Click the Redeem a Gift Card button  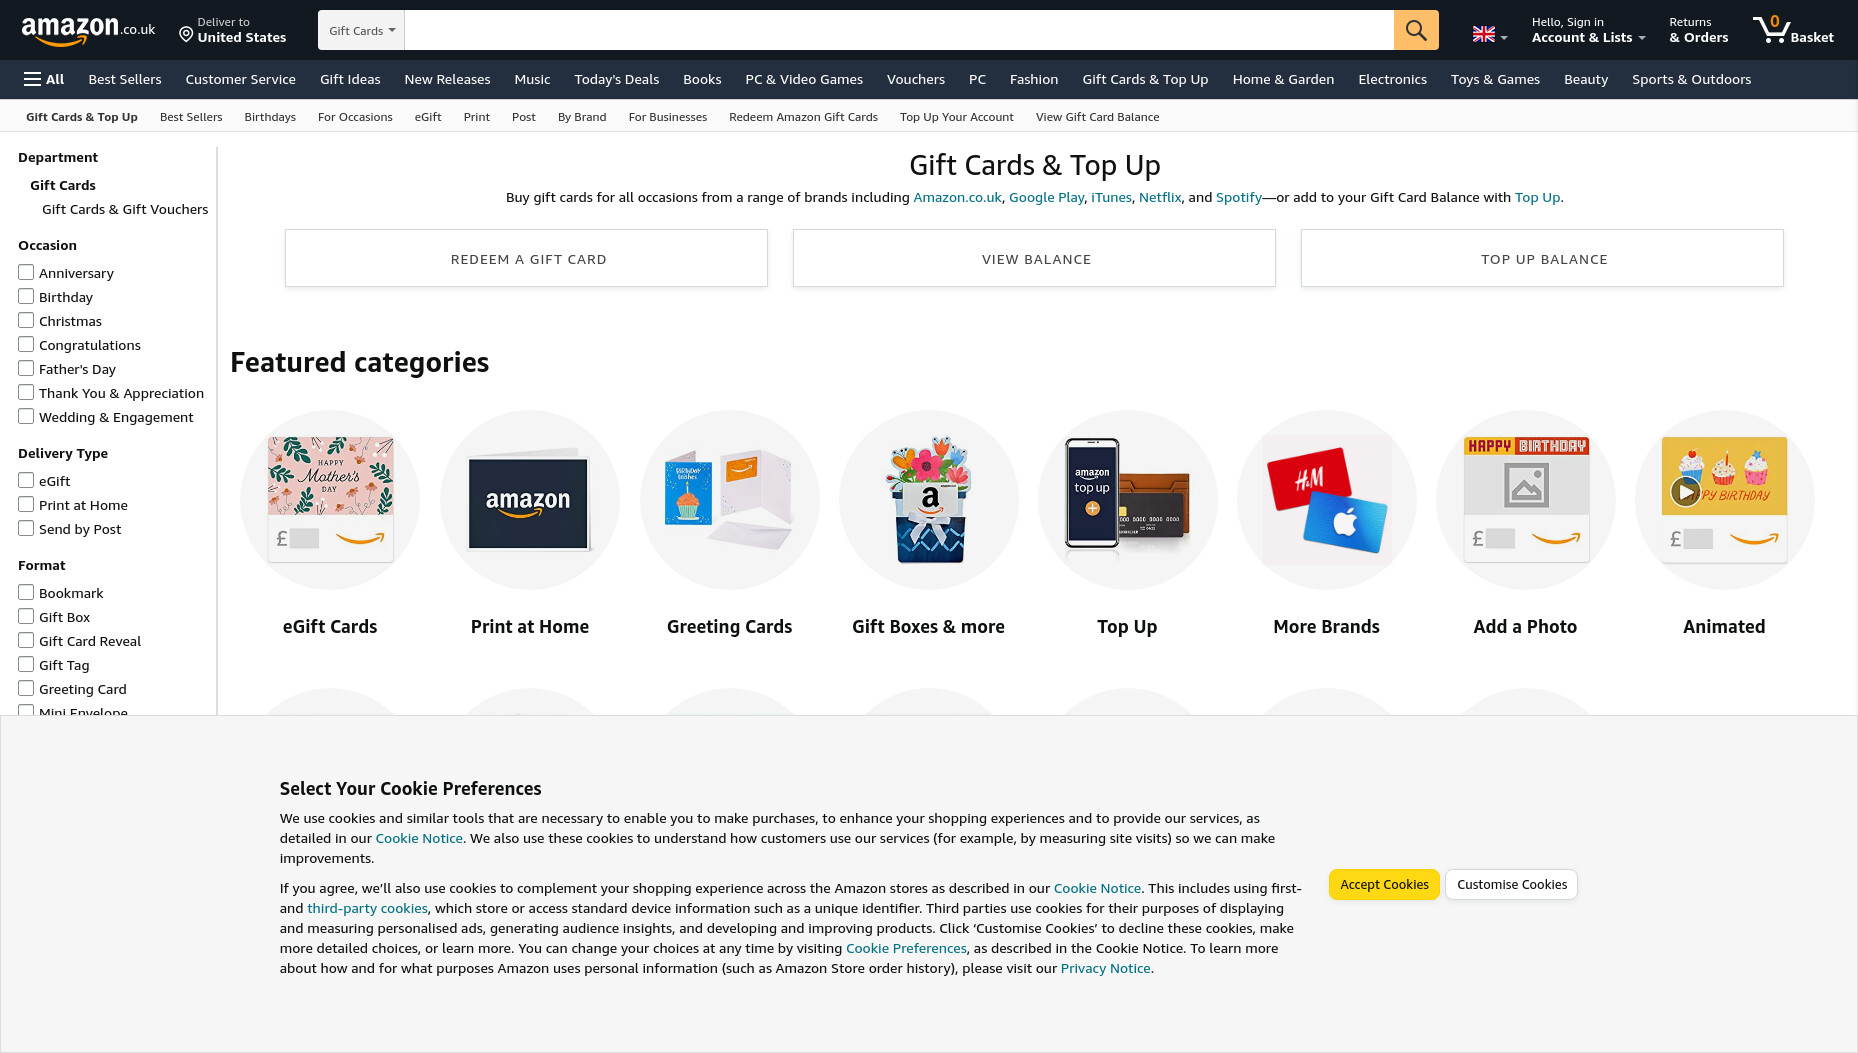526,258
